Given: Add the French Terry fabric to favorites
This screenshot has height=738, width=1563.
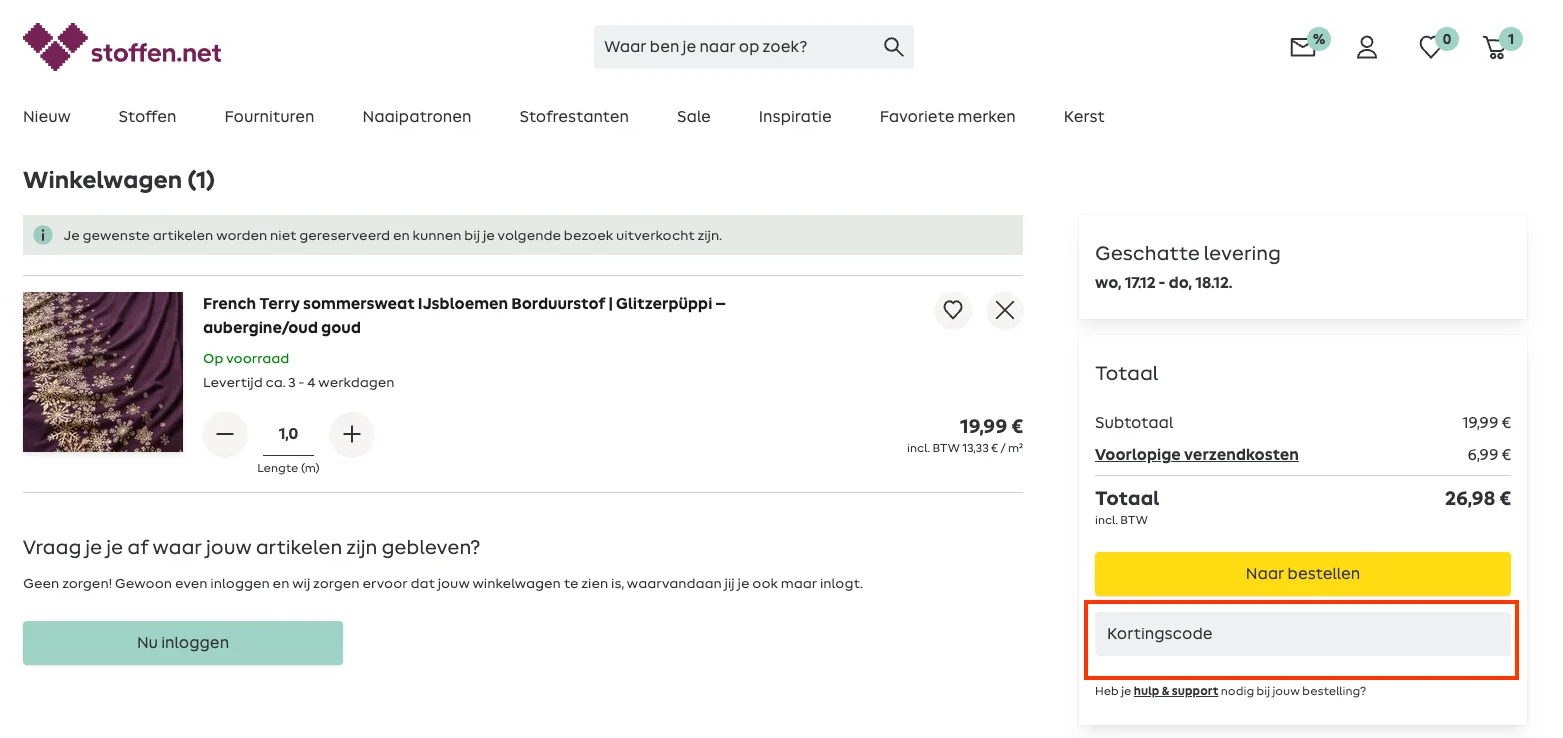Looking at the screenshot, I should [952, 310].
